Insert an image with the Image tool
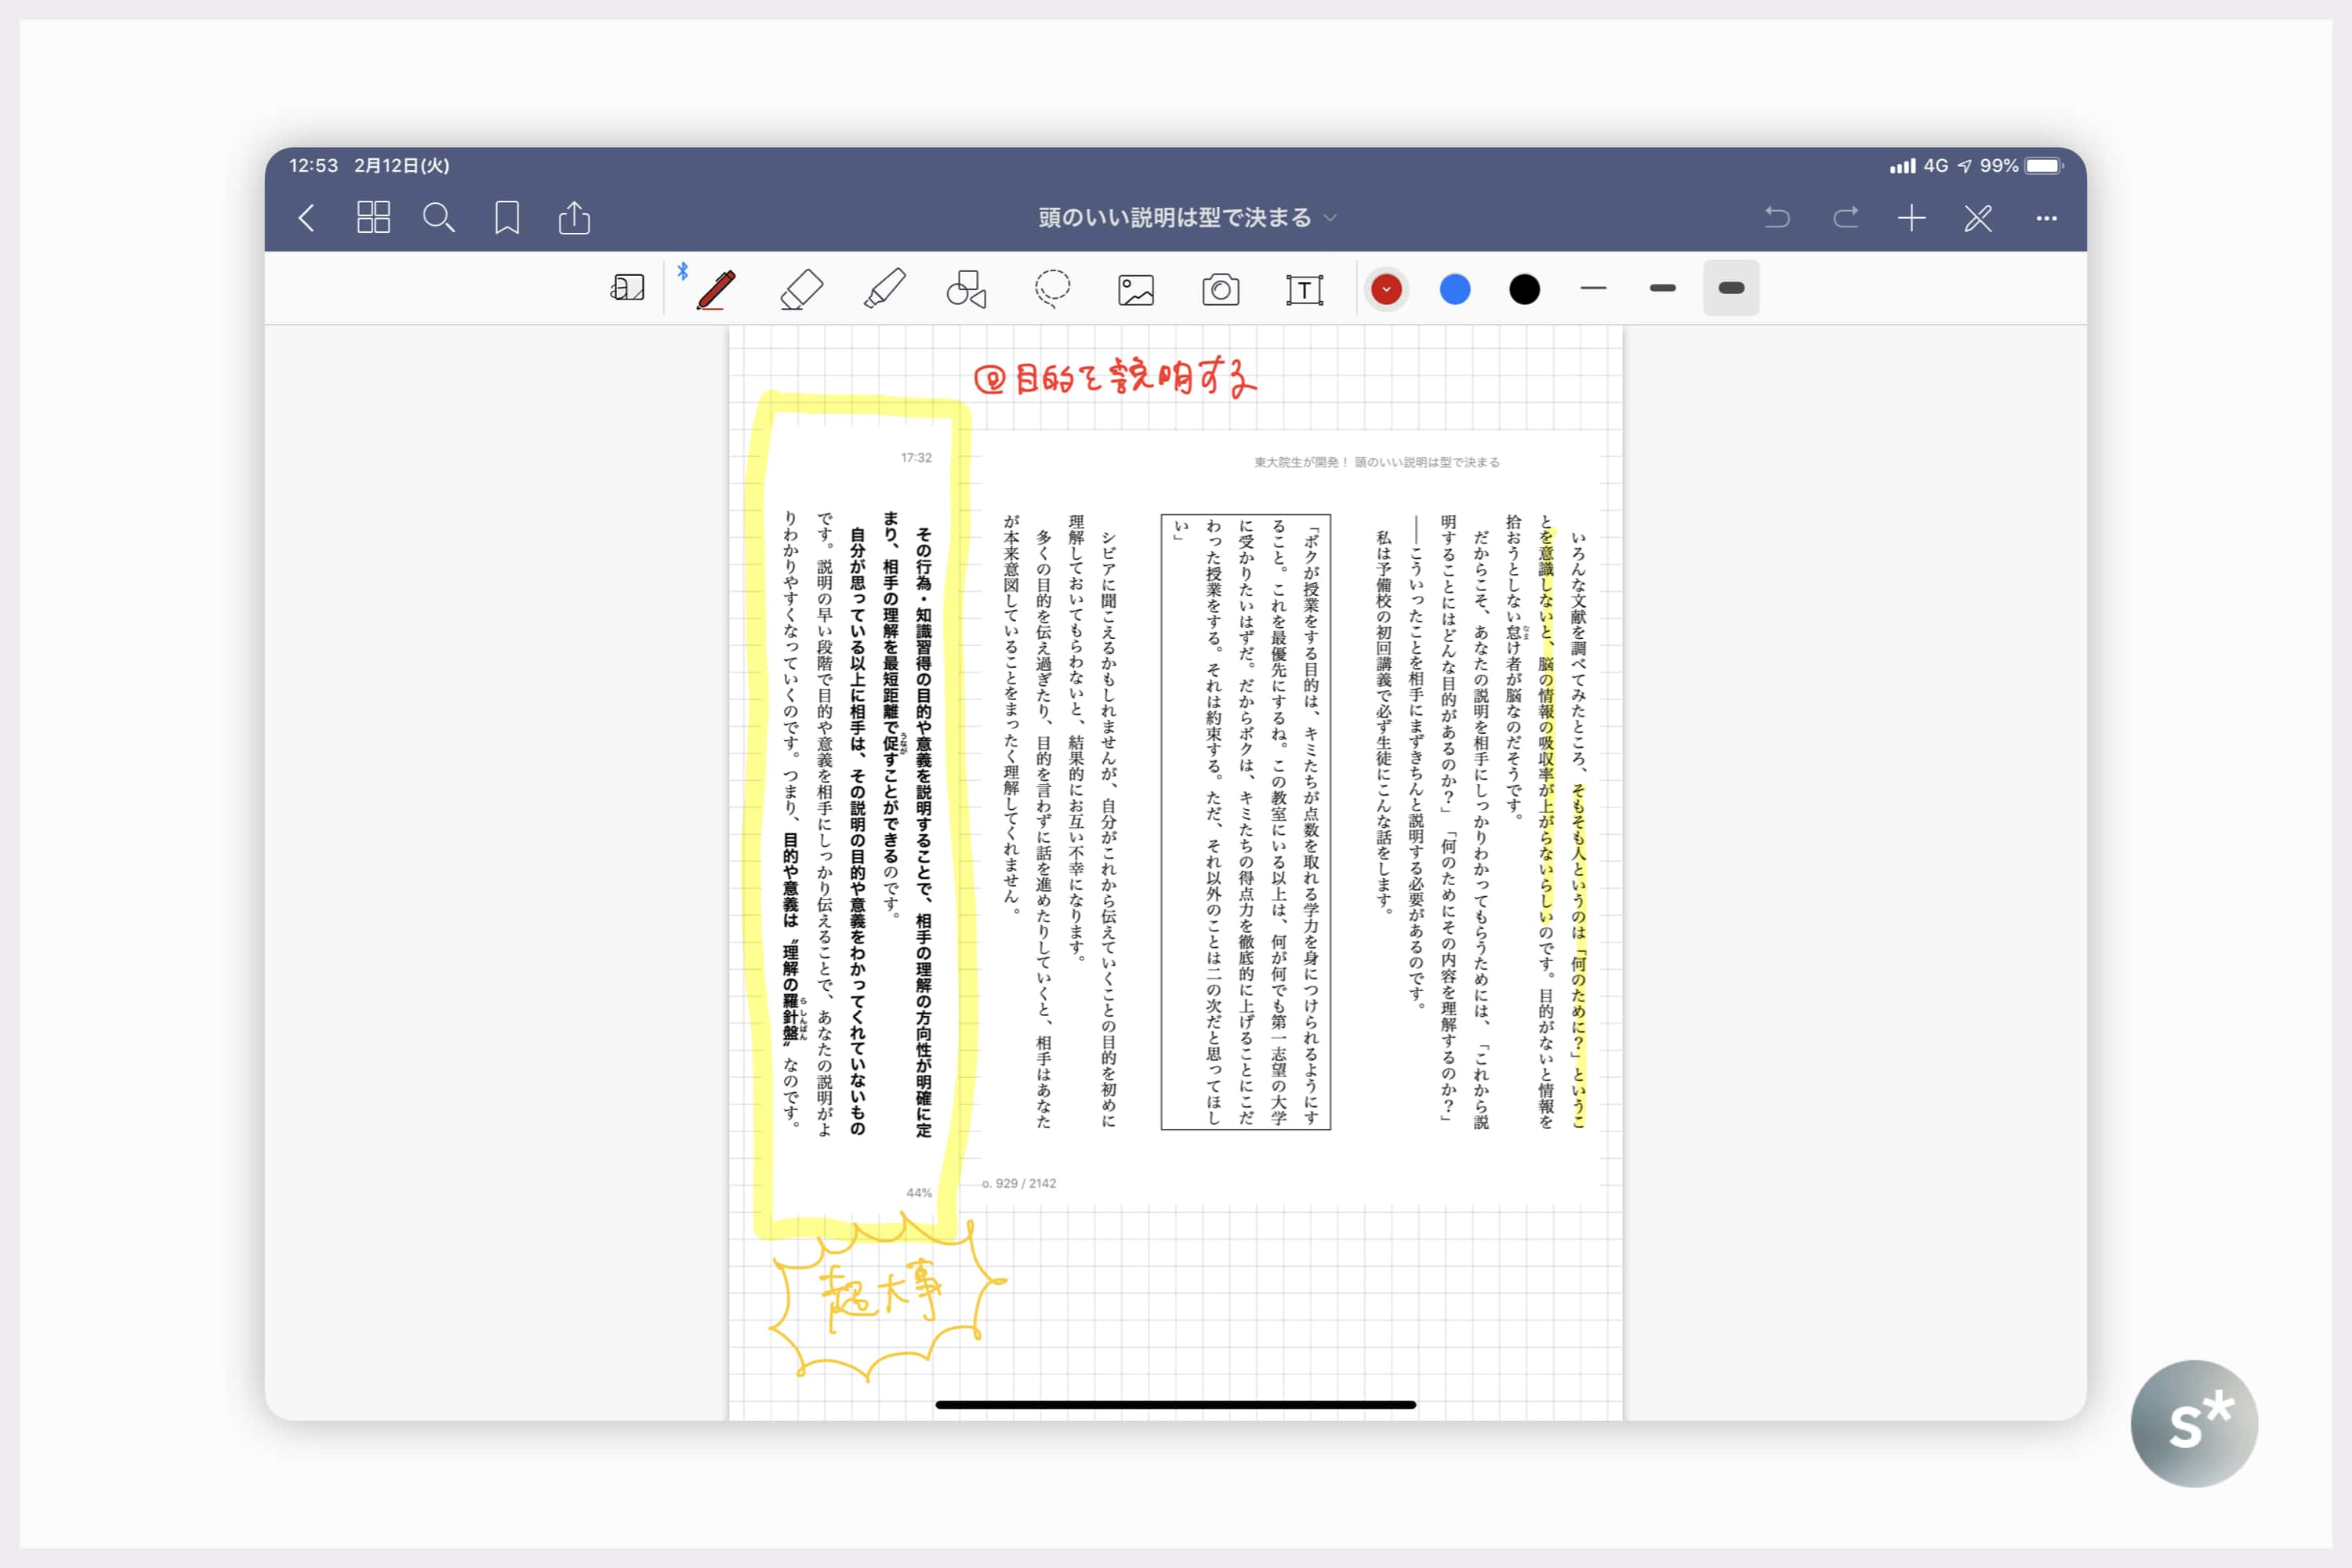Viewport: 2352px width, 1568px height. [1136, 290]
